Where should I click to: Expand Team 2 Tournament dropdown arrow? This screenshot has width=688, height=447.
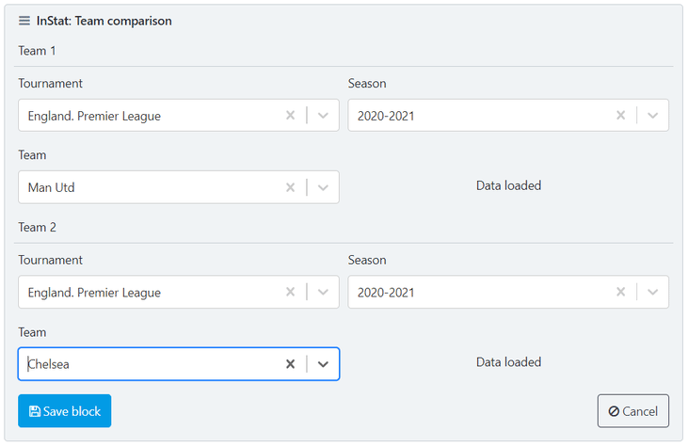[x=323, y=292]
